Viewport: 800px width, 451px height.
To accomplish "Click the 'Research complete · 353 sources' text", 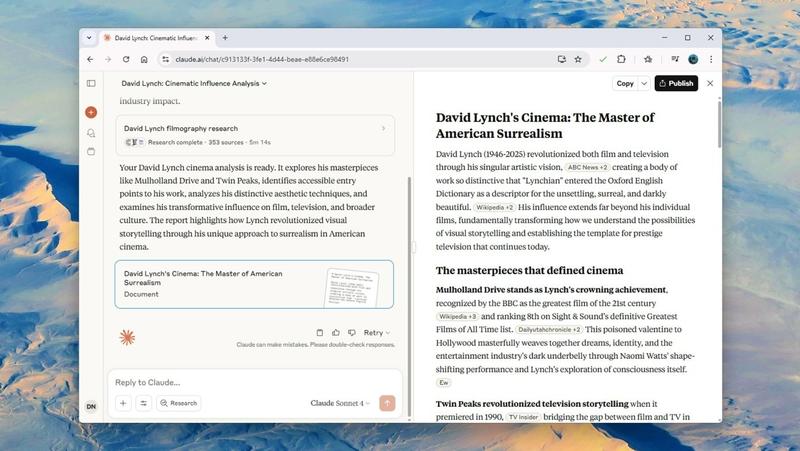I will coord(195,142).
